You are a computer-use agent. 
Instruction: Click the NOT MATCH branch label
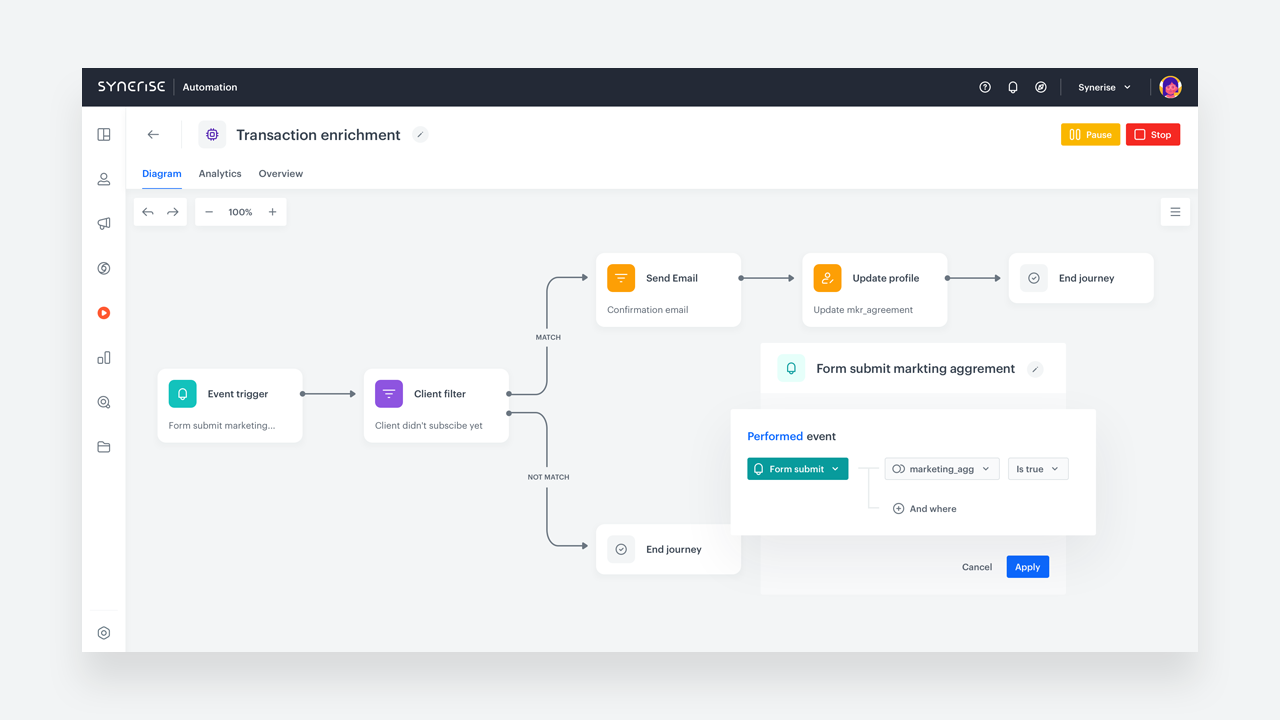[x=548, y=477]
